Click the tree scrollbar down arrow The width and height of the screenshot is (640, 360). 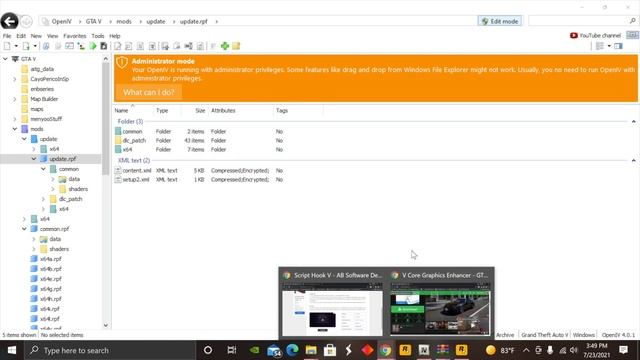point(106,325)
